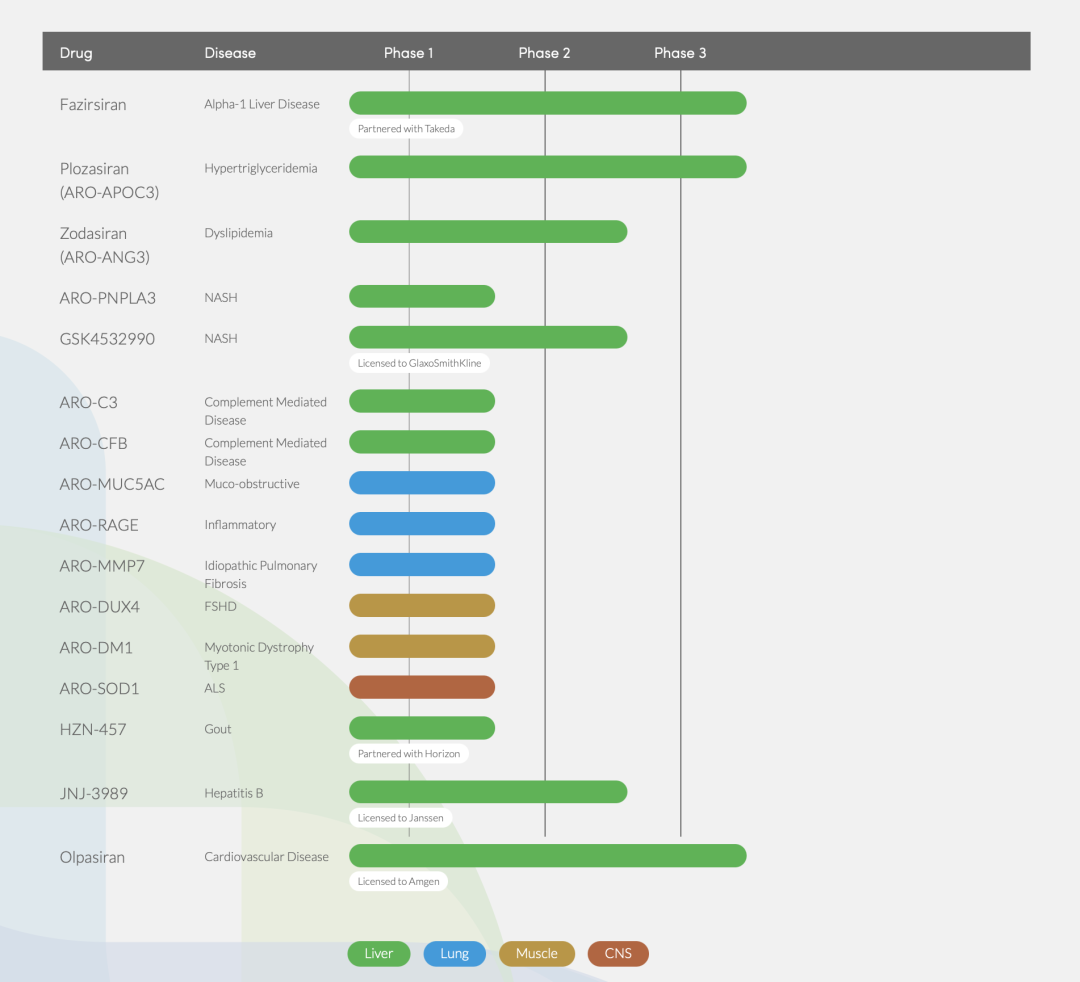Click the Licensed to Amgen tag
Viewport: 1080px width, 982px height.
tap(398, 882)
